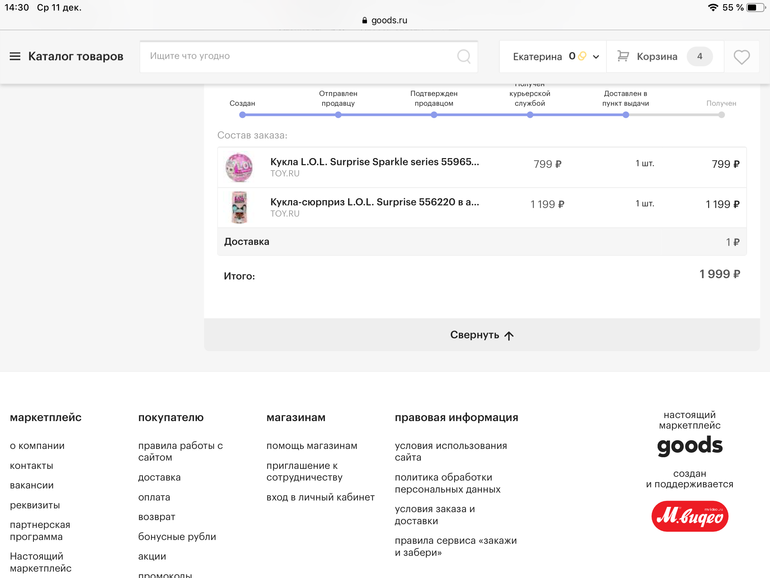Open the 'реквизиты' footer link
770x578 pixels.
coord(35,505)
